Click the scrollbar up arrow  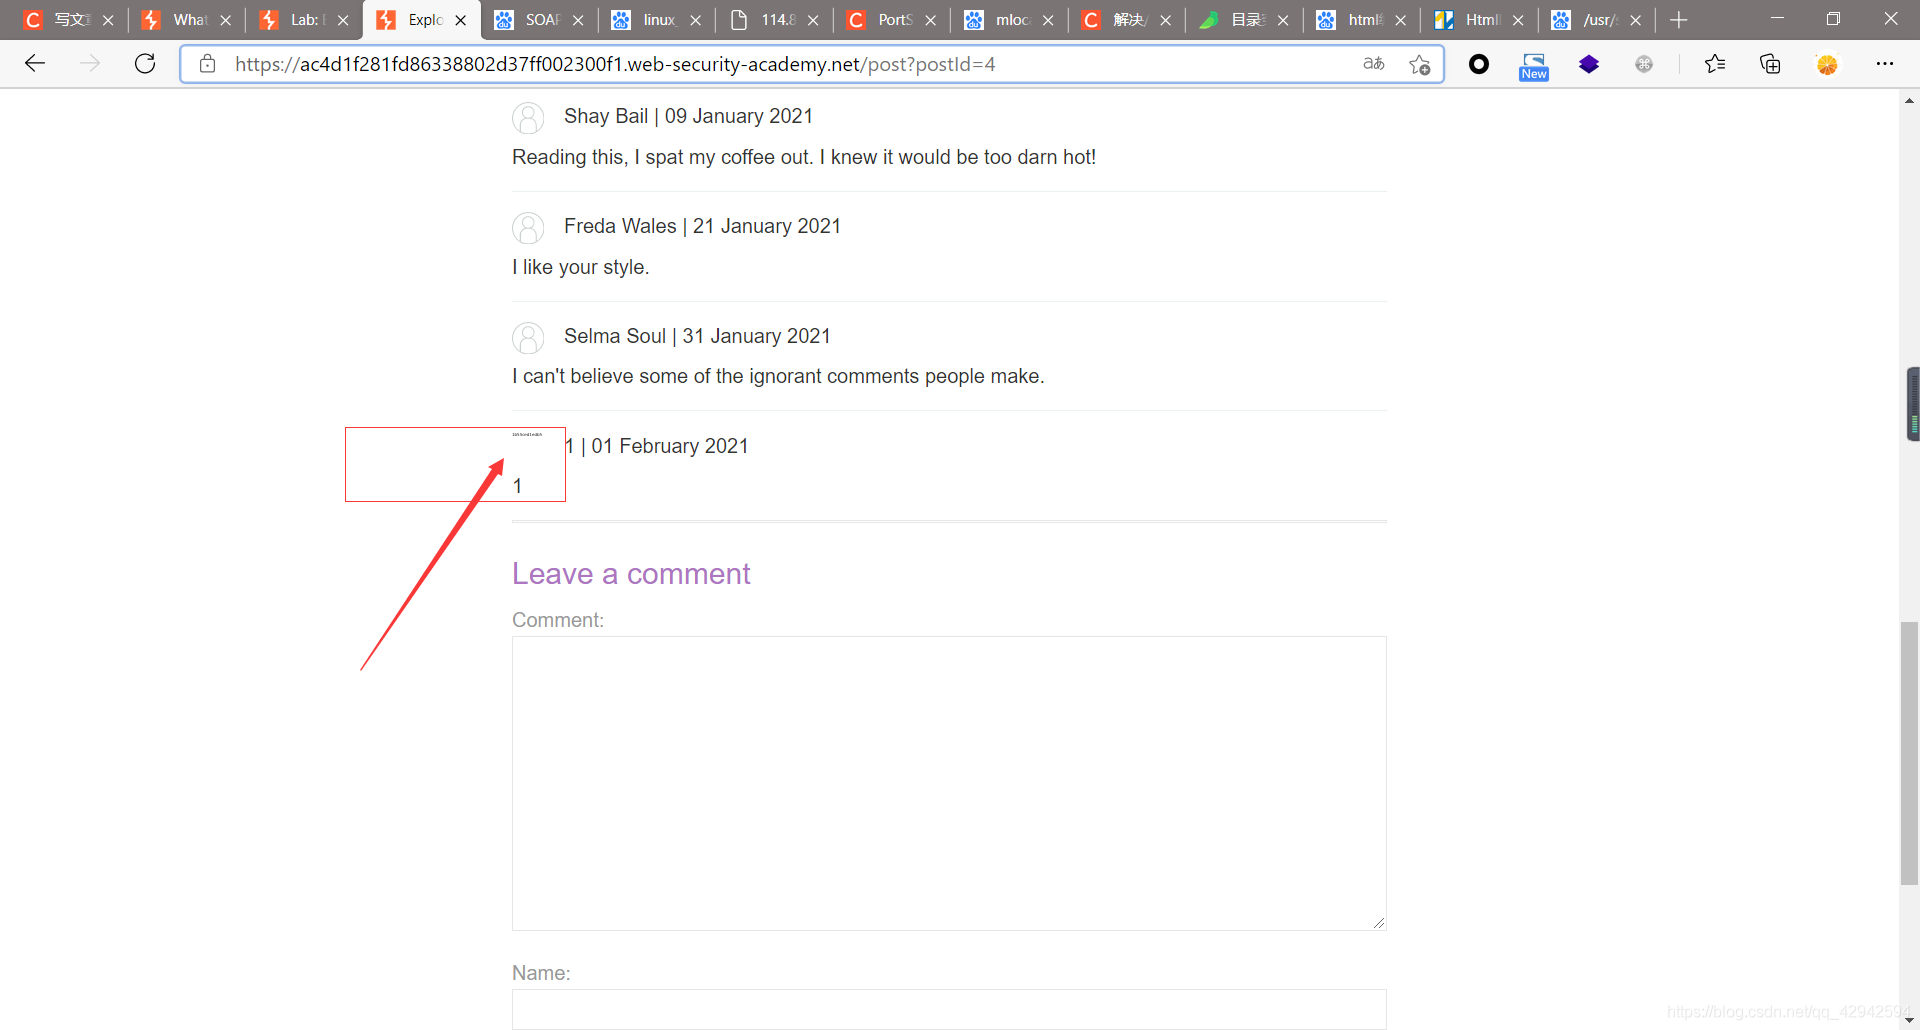click(x=1910, y=100)
